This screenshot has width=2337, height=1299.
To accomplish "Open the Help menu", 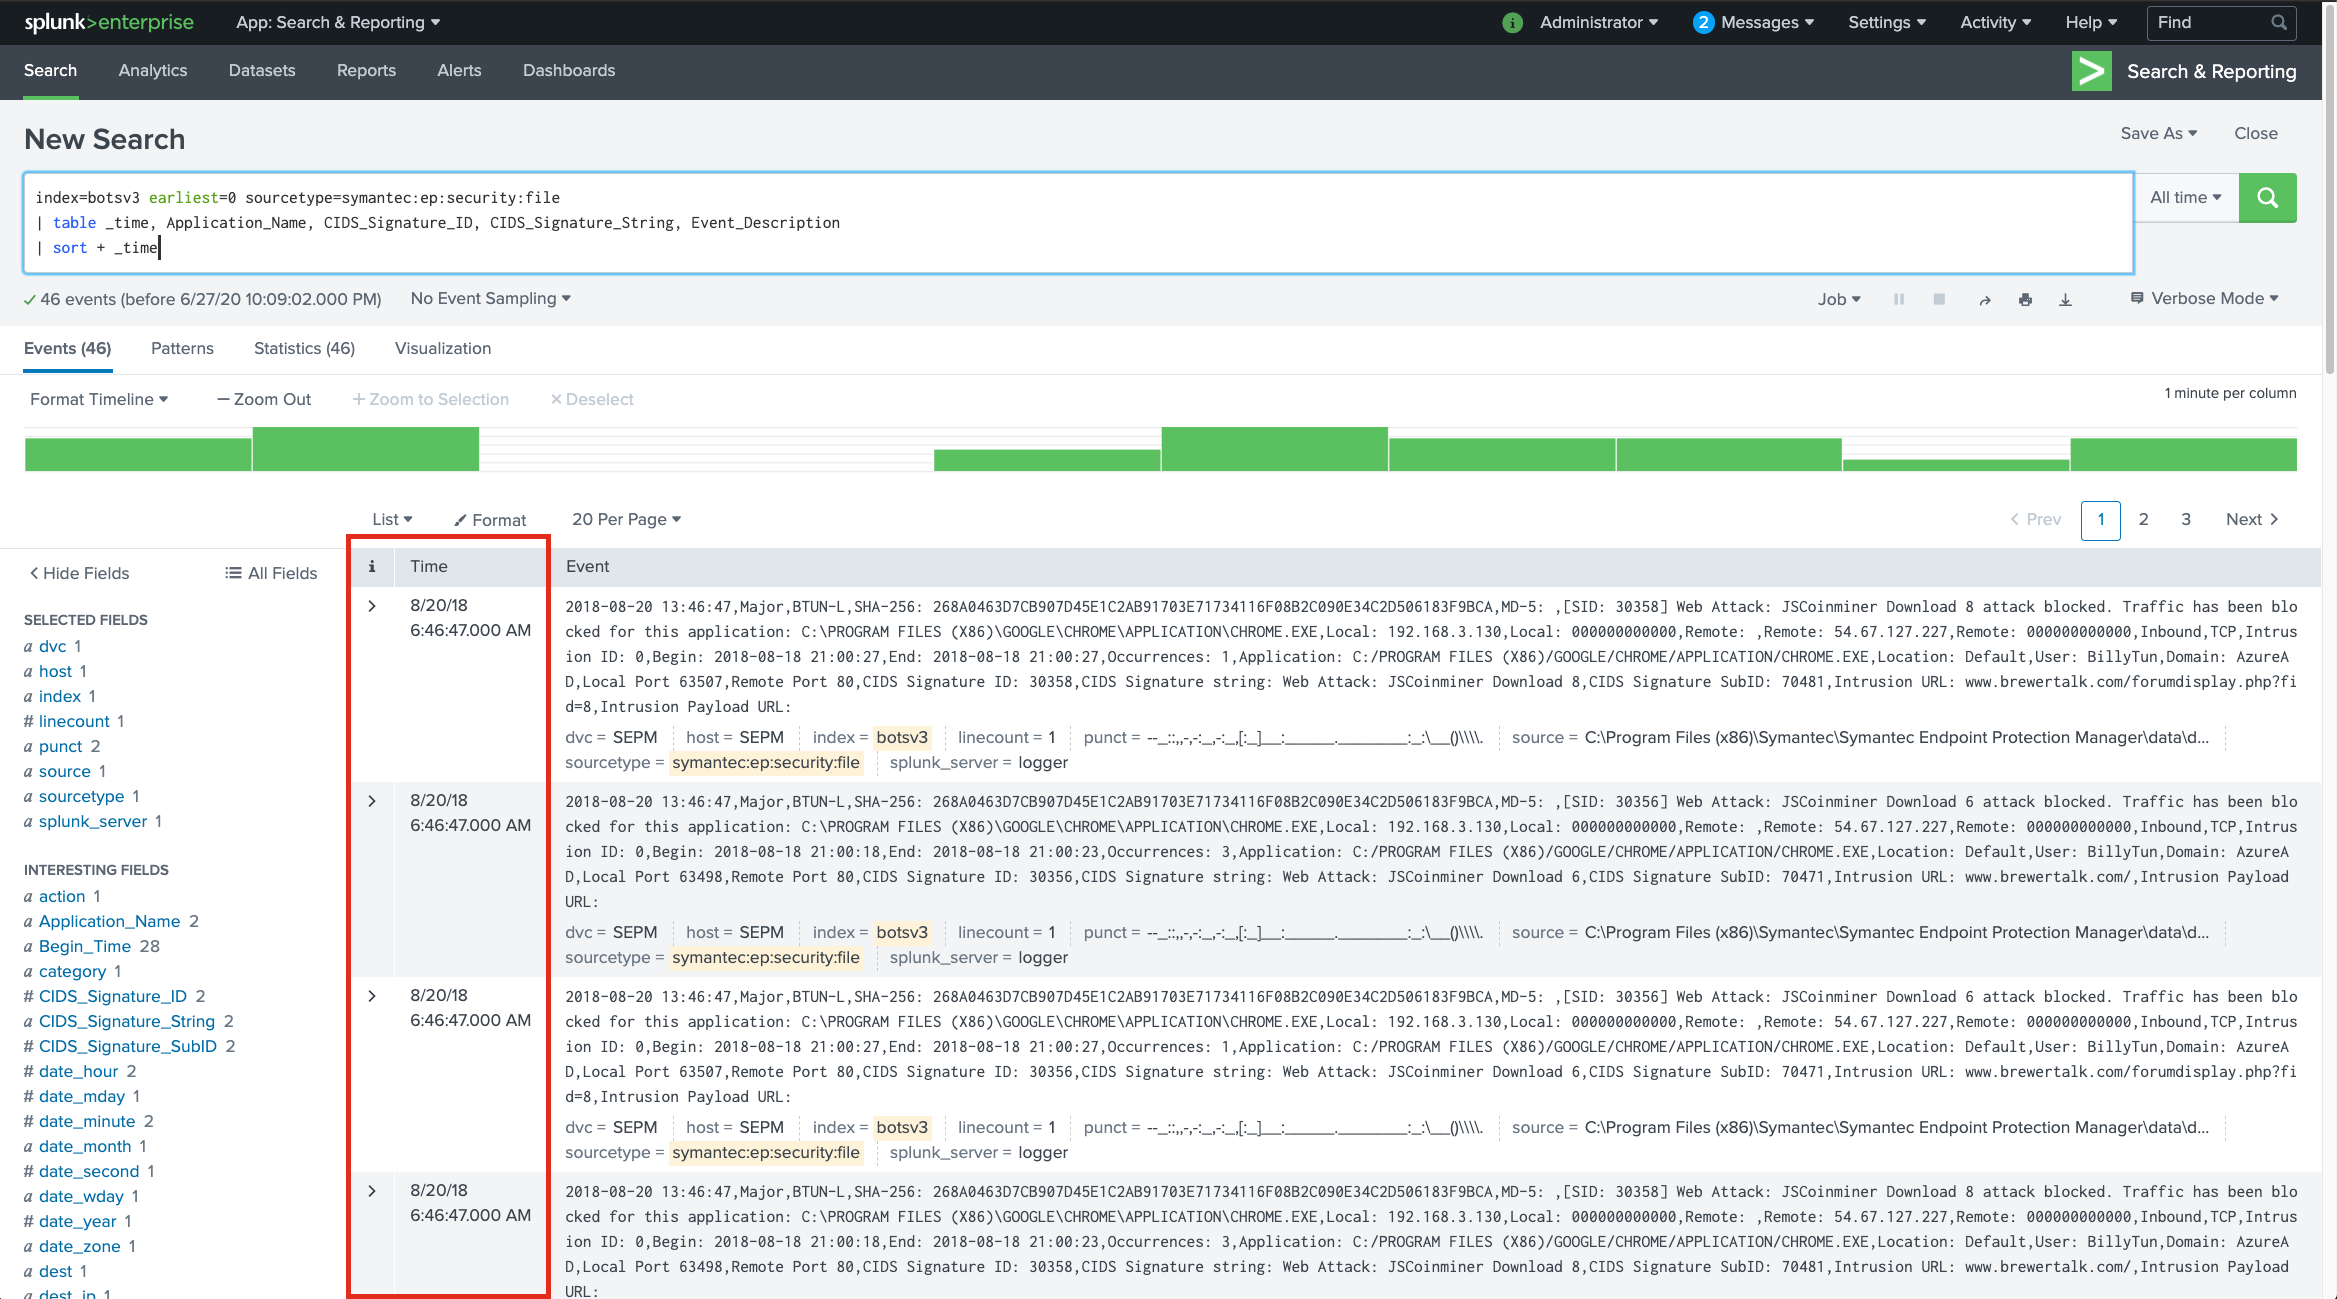I will click(x=2091, y=22).
